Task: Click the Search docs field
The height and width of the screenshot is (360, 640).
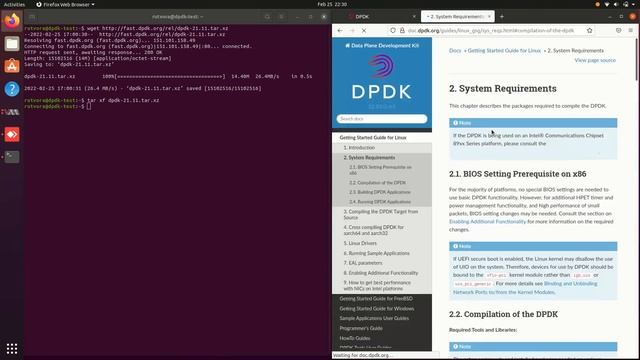Action: click(x=382, y=119)
